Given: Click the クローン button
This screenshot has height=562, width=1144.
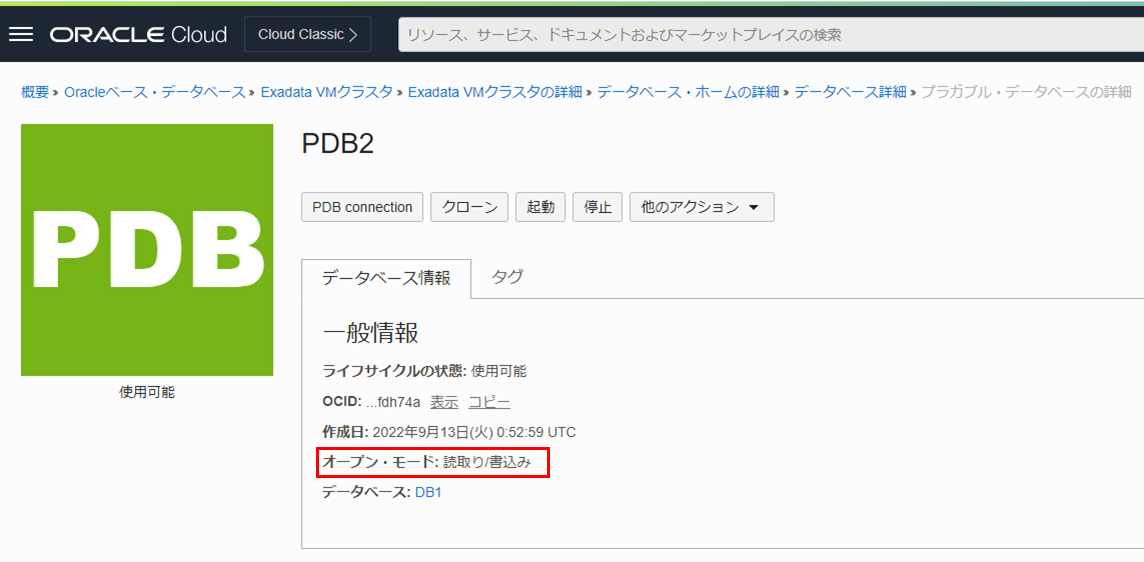Looking at the screenshot, I should coord(469,207).
